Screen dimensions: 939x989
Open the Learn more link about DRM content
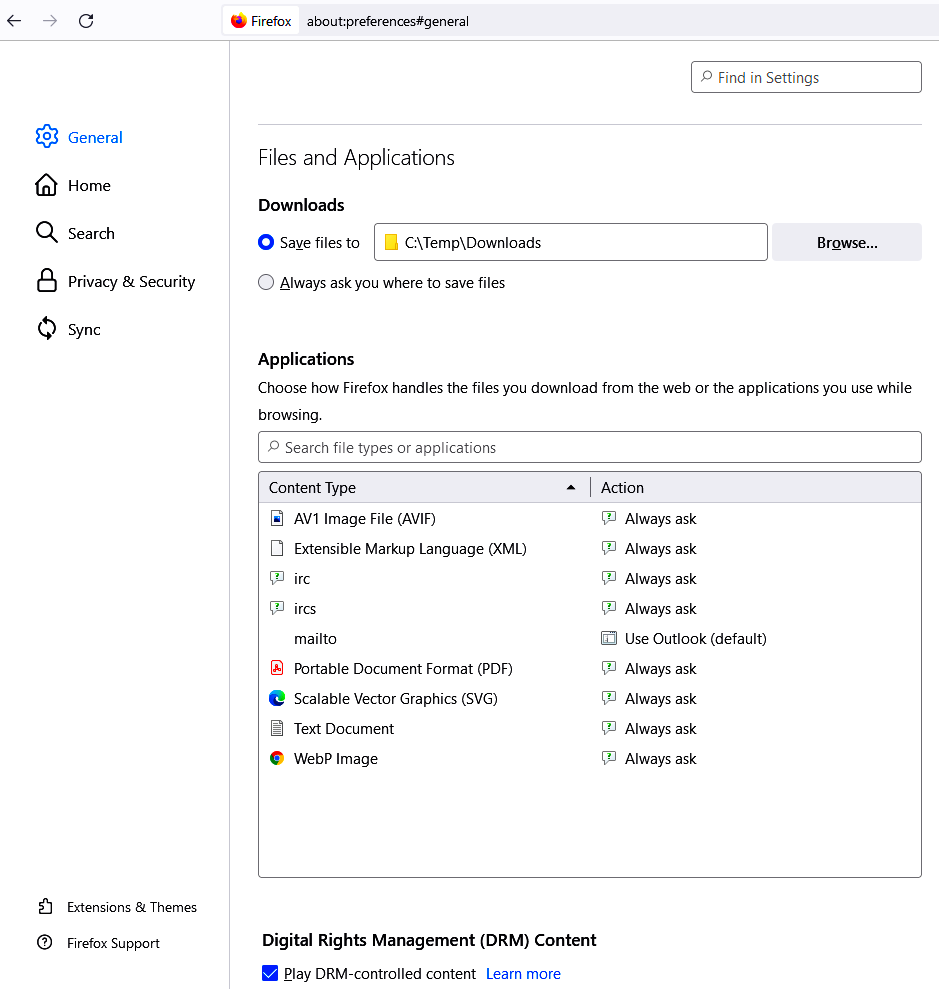coord(523,973)
